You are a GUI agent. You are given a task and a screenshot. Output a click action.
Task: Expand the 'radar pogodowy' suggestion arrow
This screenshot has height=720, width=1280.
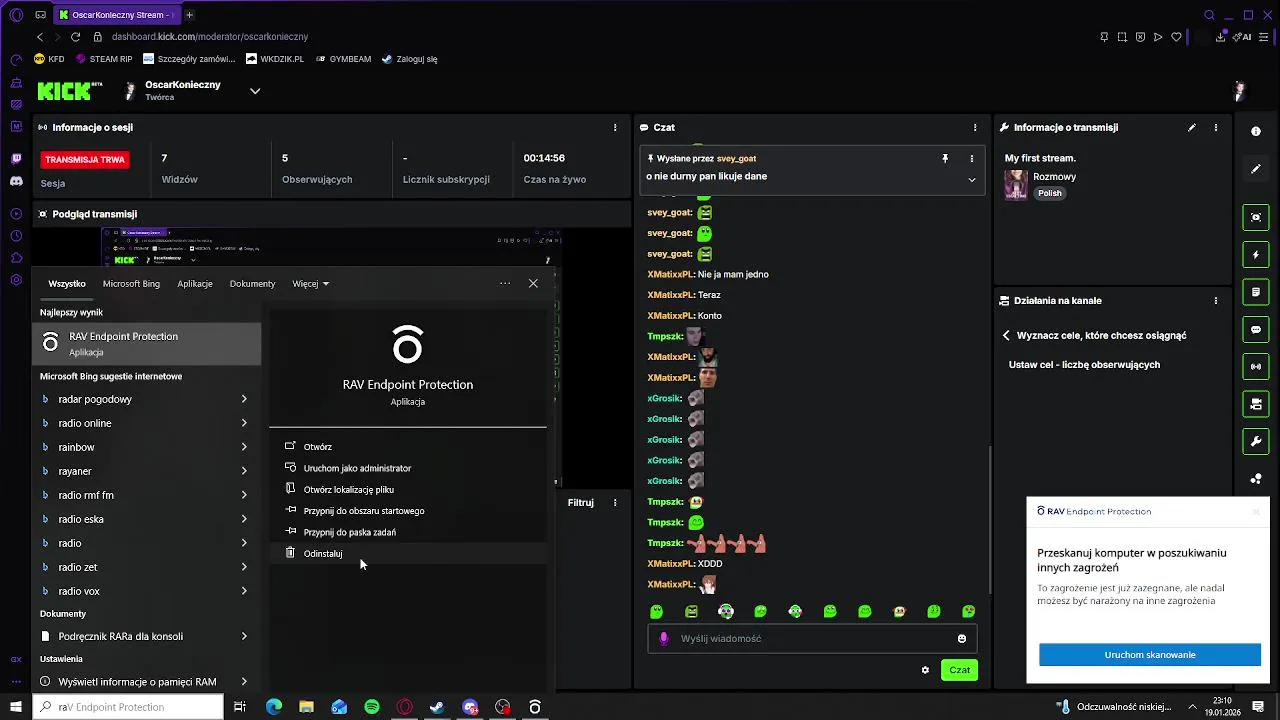point(244,399)
